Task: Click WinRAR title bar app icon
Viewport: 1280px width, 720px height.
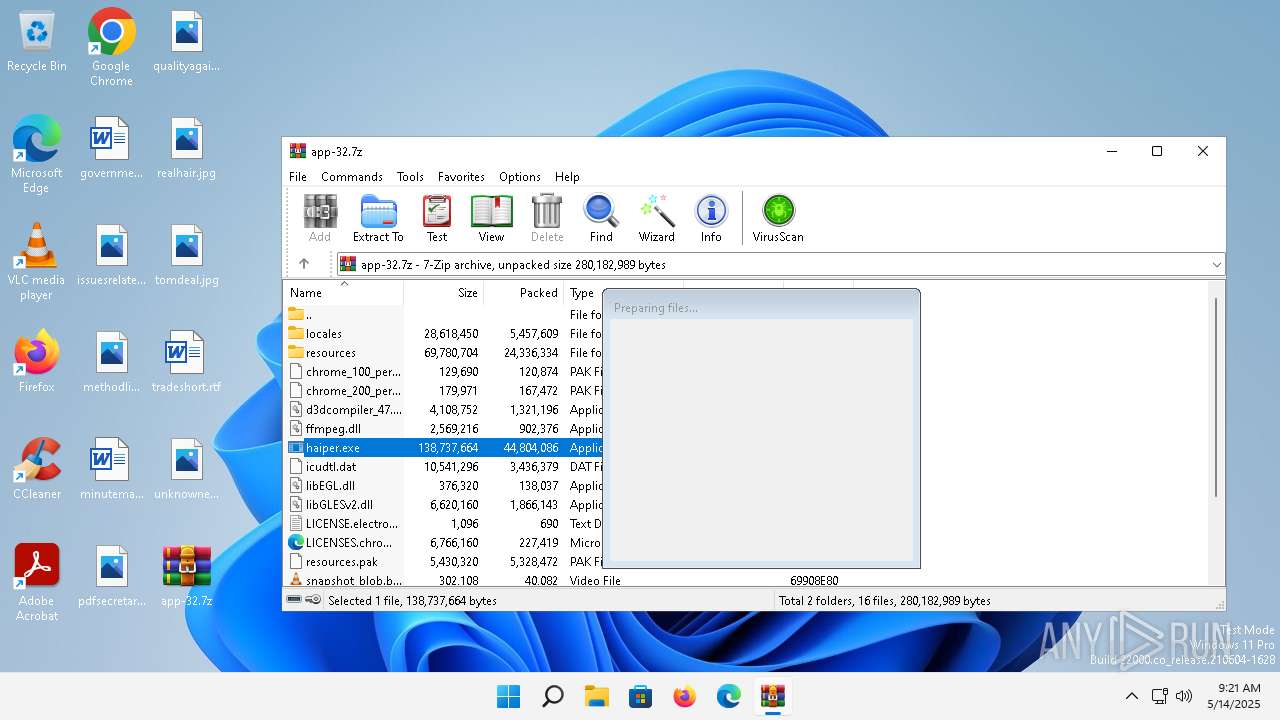Action: coord(298,152)
